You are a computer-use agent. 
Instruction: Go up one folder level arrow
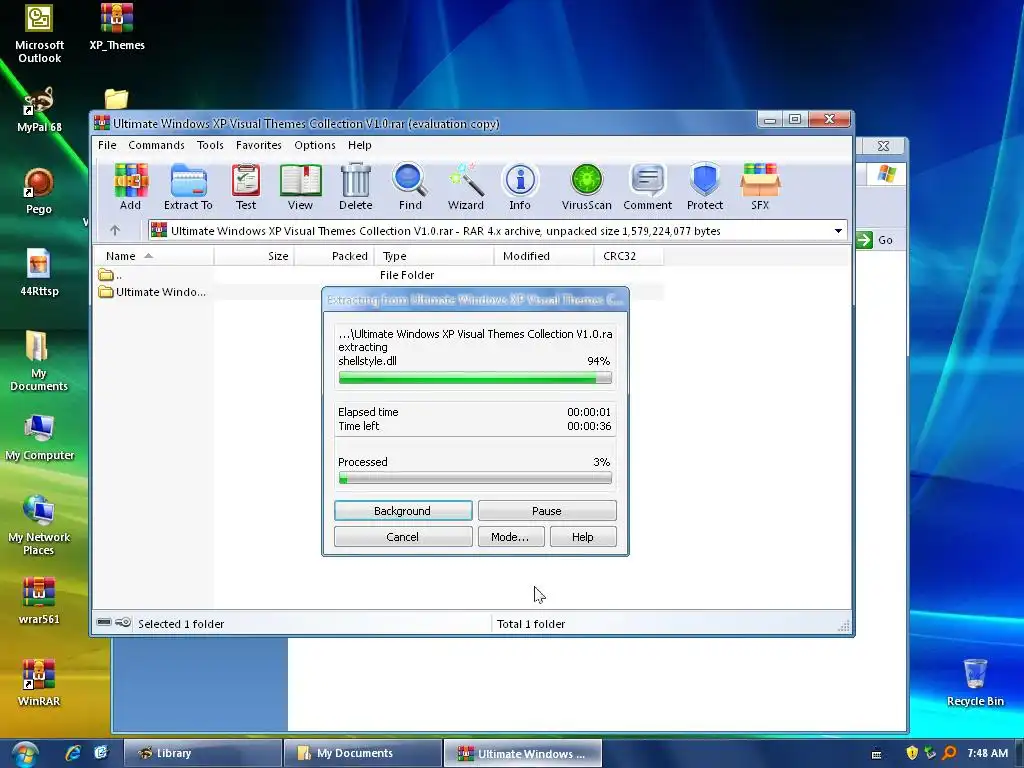pyautogui.click(x=115, y=231)
